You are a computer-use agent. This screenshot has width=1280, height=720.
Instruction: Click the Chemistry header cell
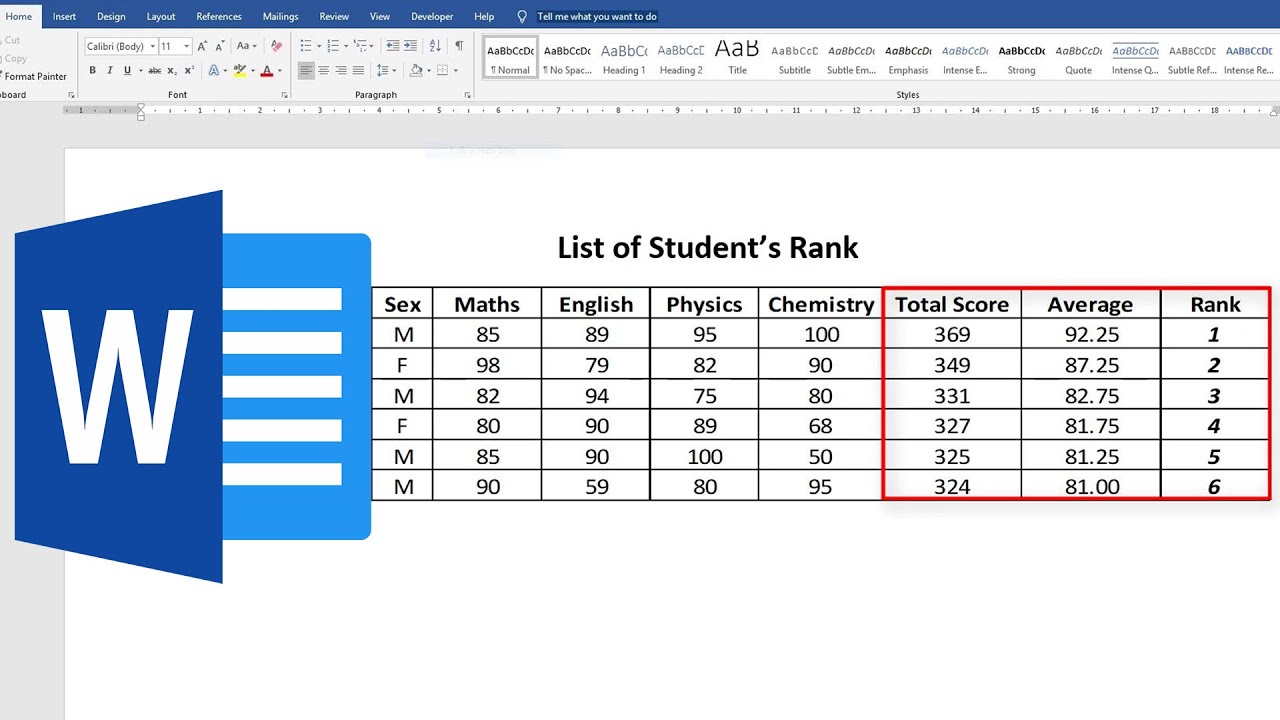pos(821,305)
